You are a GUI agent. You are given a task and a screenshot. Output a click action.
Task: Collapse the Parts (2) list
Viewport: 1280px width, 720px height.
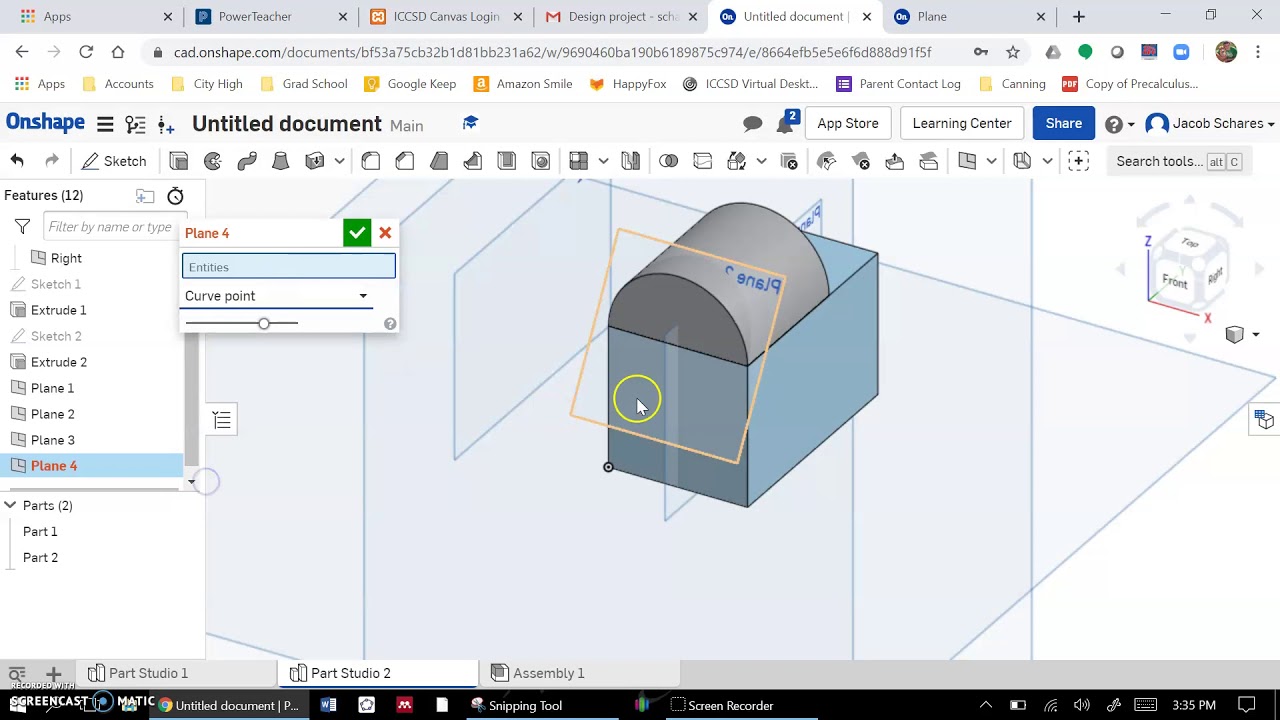point(10,506)
